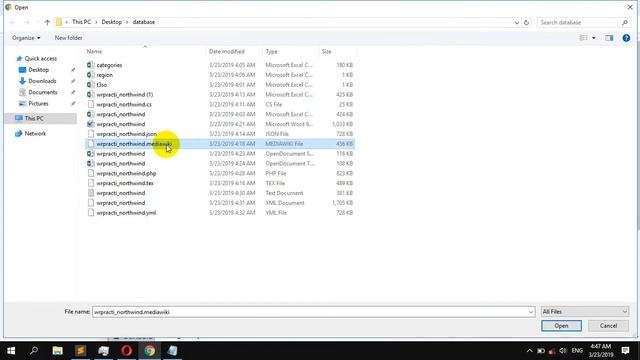Expand the File name history dropdown
This screenshot has height=360, width=640.
[x=531, y=312]
